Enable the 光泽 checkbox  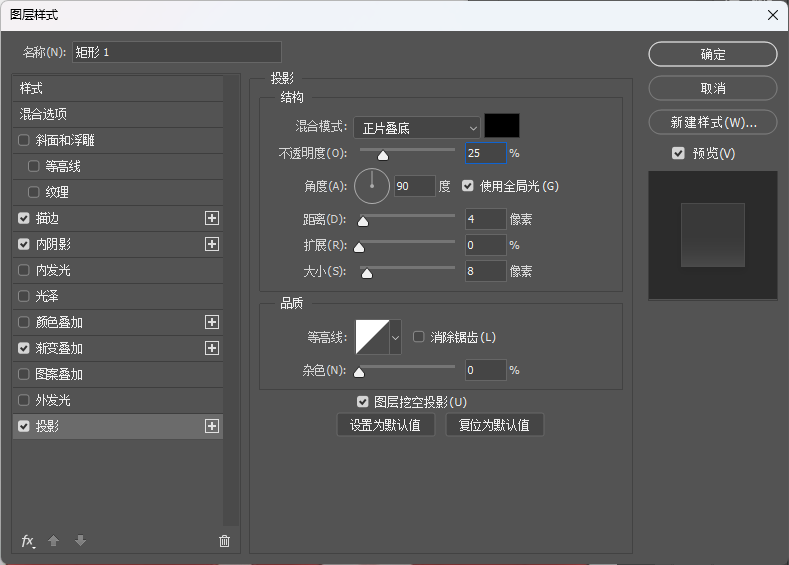pos(24,296)
